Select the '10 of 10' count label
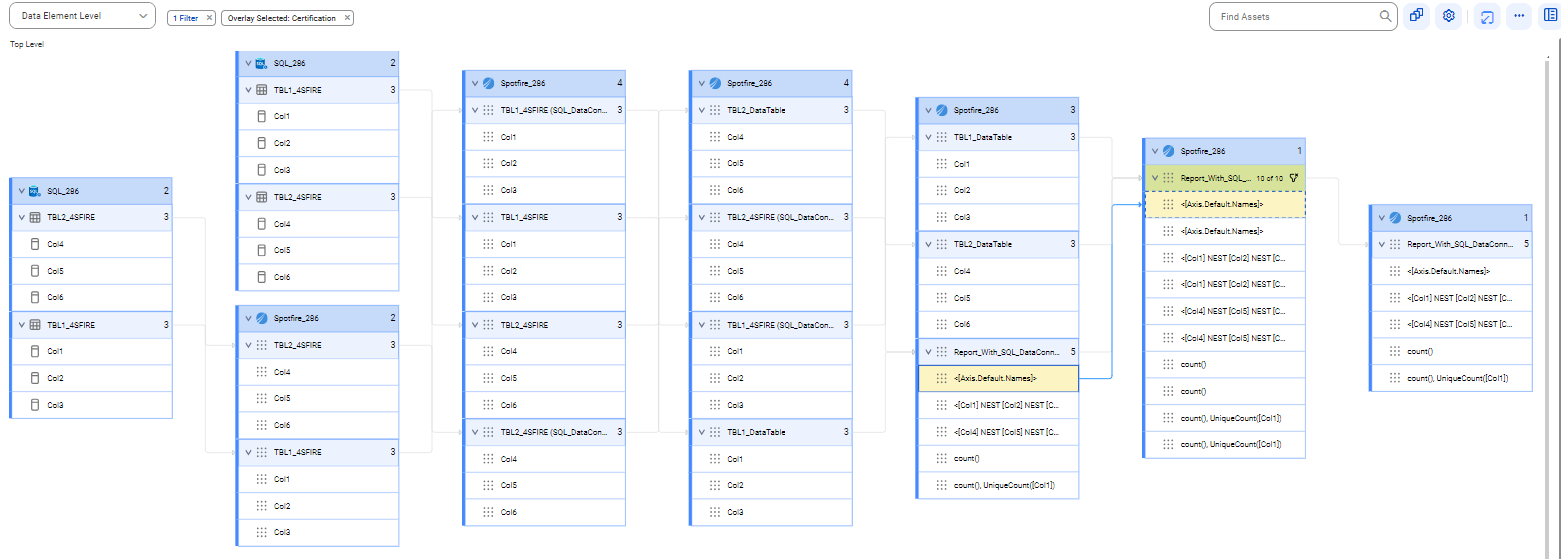This screenshot has width=1561, height=559. click(x=1269, y=178)
